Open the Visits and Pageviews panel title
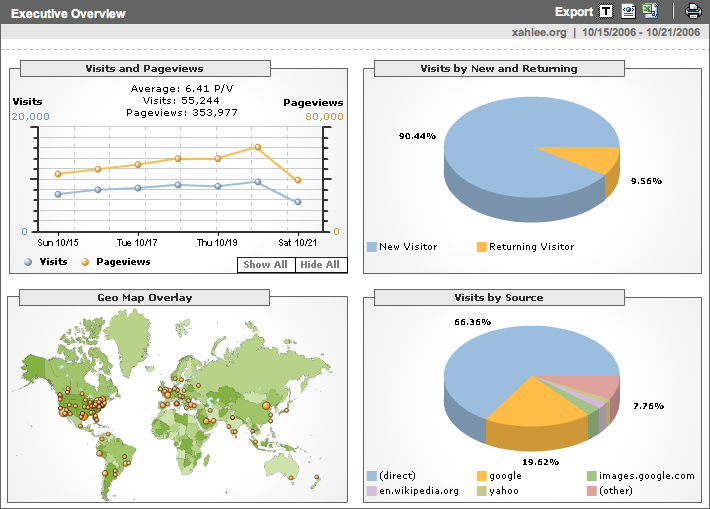Screen dimensions: 710x509 point(145,69)
